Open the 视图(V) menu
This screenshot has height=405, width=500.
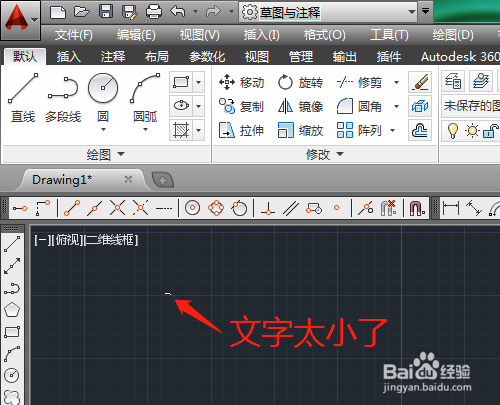point(199,35)
